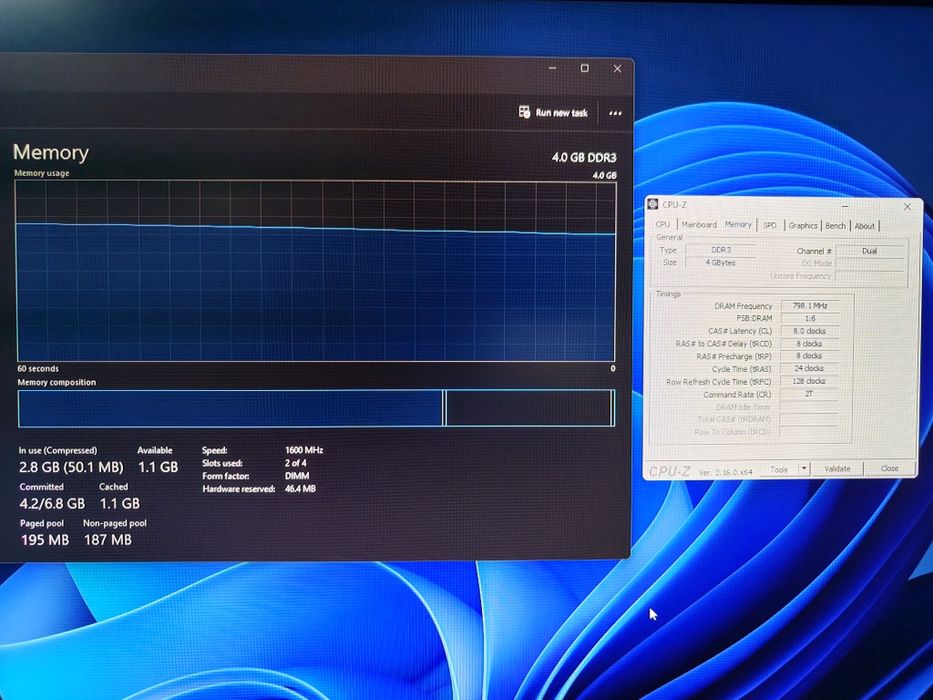933x700 pixels.
Task: Click Run new task icon in Task Manager
Action: 524,112
